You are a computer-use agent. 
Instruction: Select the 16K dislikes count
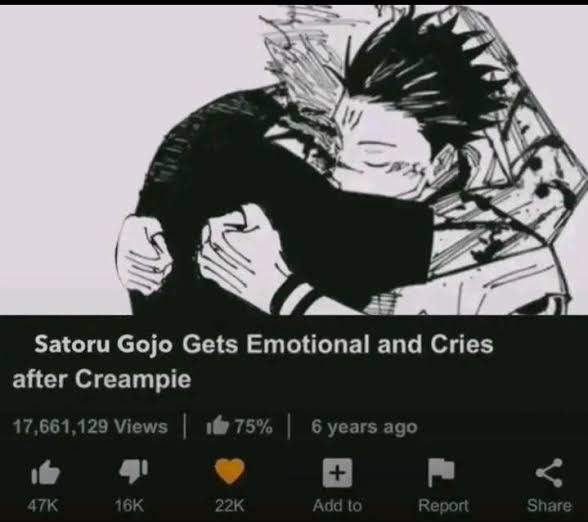click(129, 506)
